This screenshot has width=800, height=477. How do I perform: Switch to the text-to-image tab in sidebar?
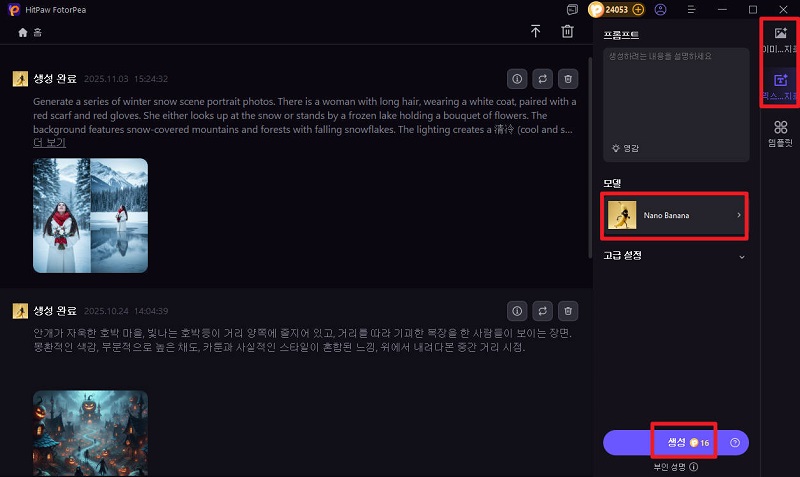click(780, 87)
